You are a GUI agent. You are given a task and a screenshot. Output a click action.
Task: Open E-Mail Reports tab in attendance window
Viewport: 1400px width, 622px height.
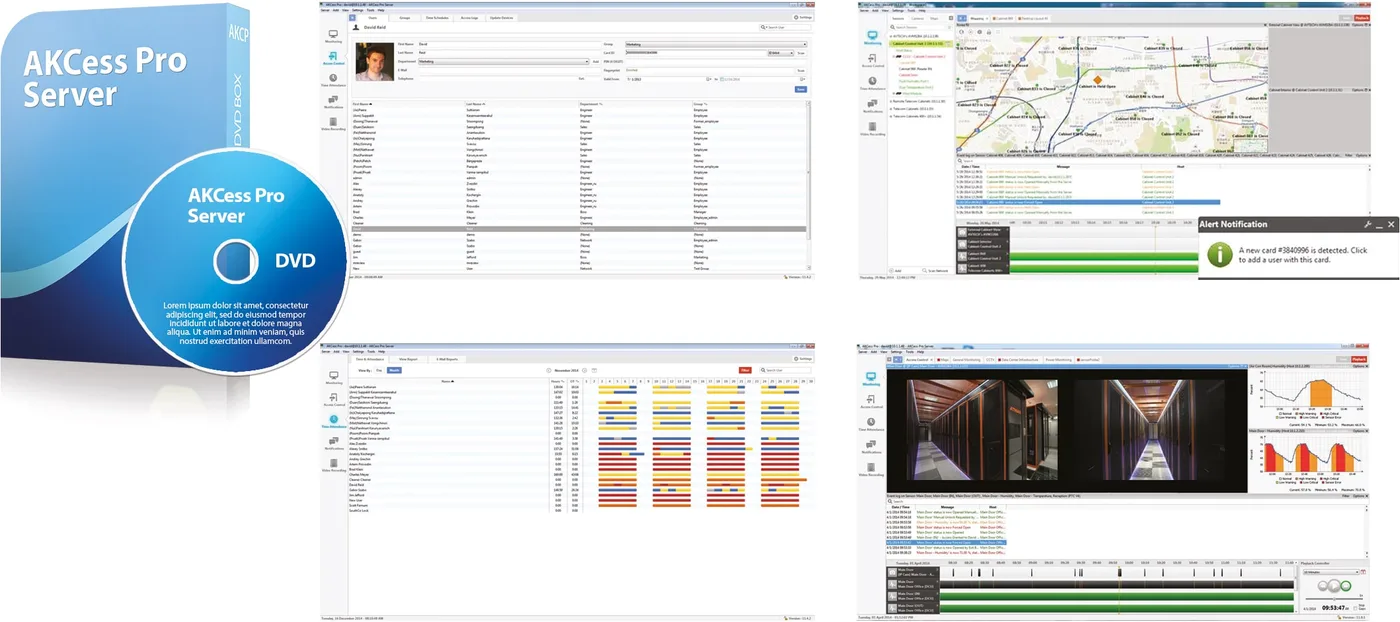tap(446, 359)
